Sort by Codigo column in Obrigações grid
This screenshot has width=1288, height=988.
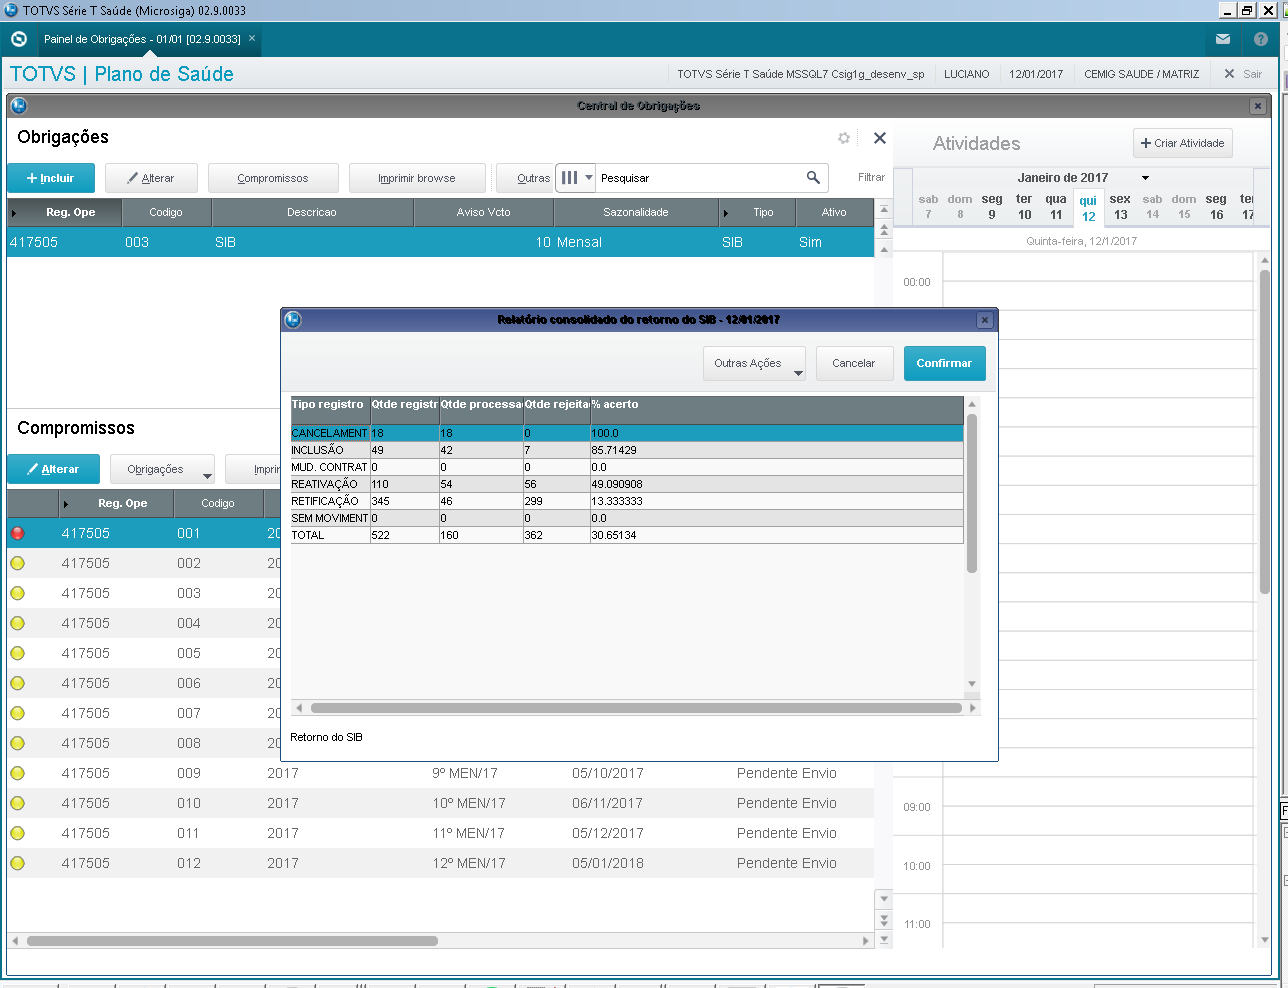click(166, 212)
